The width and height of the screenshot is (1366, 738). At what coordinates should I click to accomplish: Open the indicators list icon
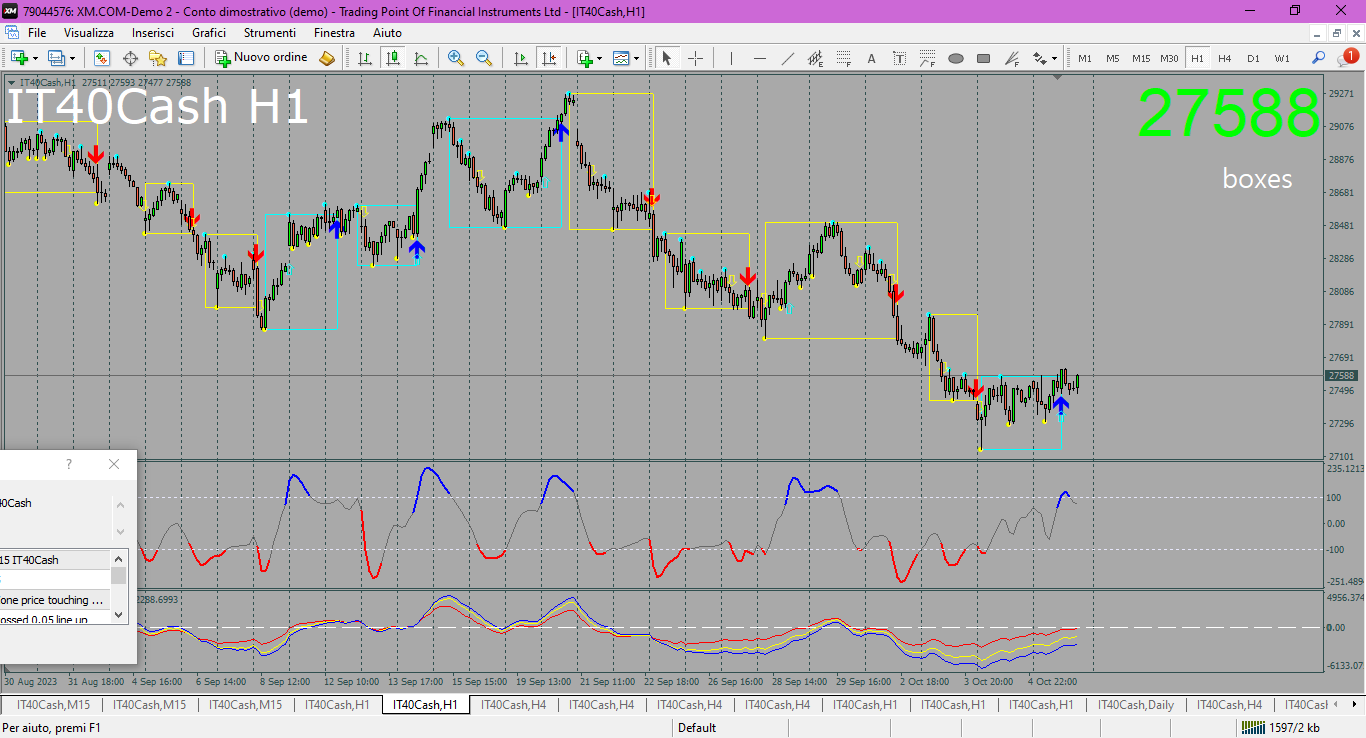584,58
